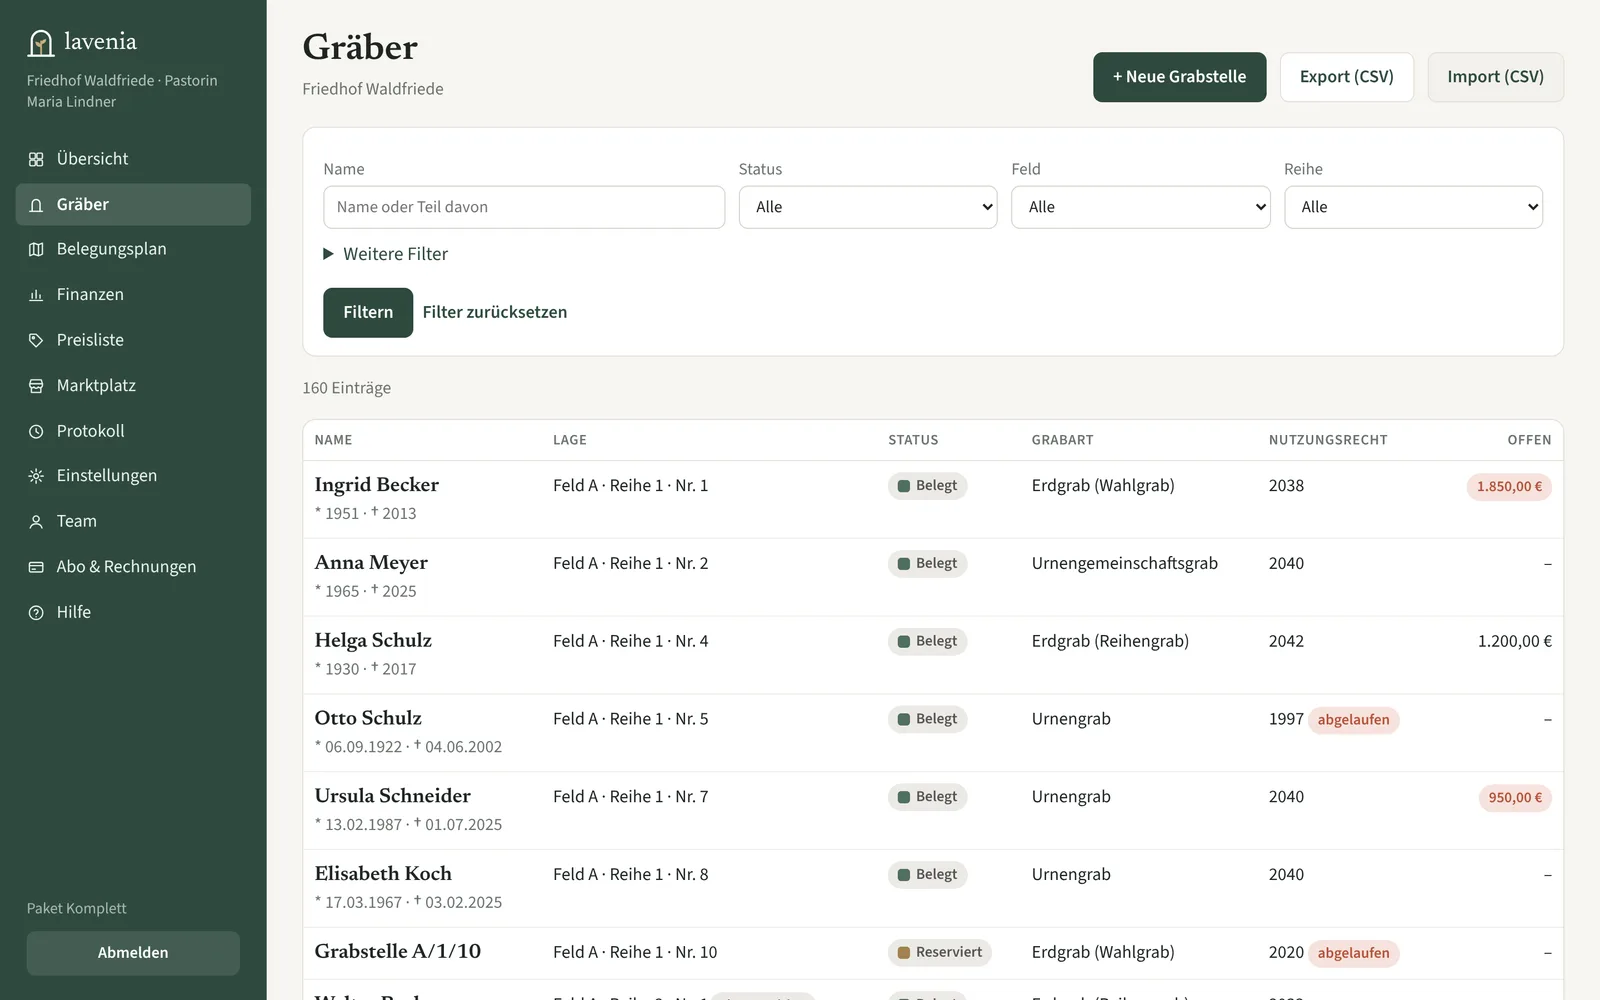Click the Übersicht grid icon
This screenshot has height=1000, width=1600.
pos(36,159)
